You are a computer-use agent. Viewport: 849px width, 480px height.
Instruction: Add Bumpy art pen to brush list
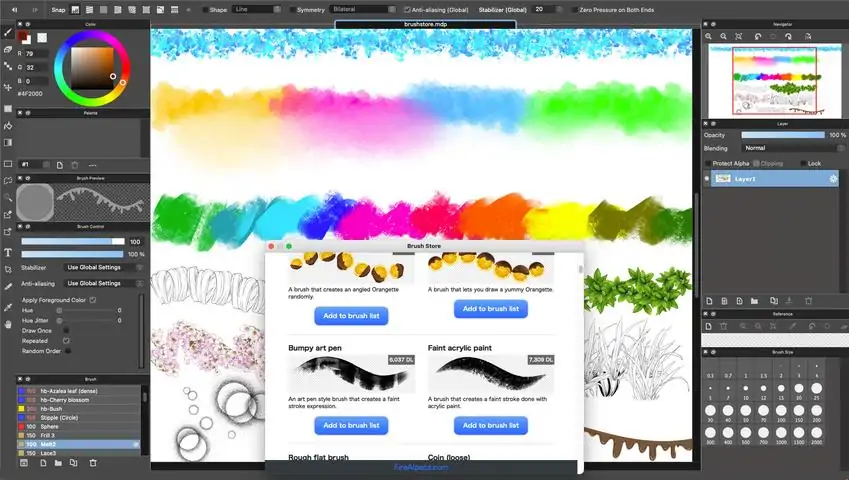[351, 425]
